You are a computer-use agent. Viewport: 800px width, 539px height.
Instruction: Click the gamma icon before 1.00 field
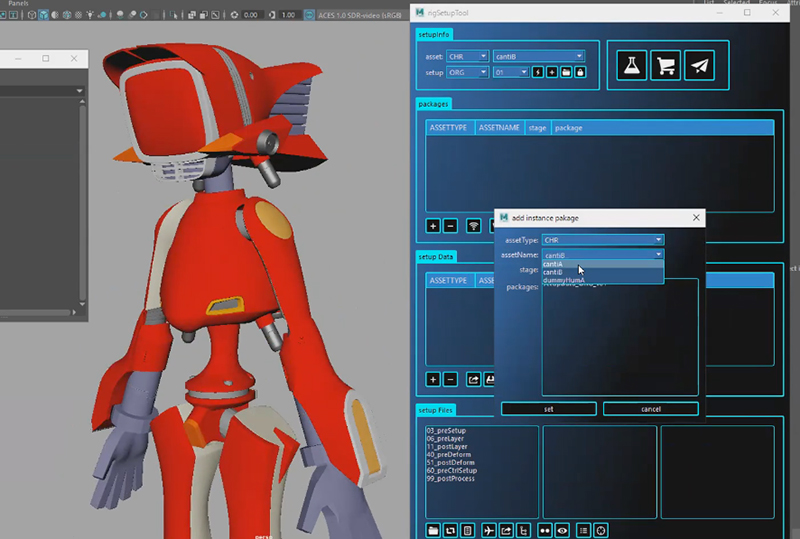click(272, 15)
